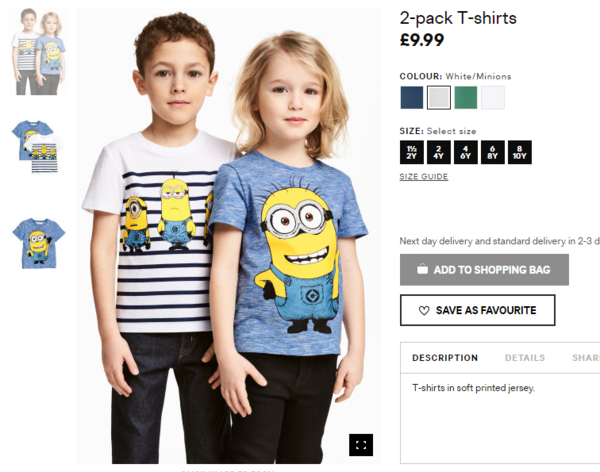
Task: Select the dark blue colour swatch
Action: 412,98
